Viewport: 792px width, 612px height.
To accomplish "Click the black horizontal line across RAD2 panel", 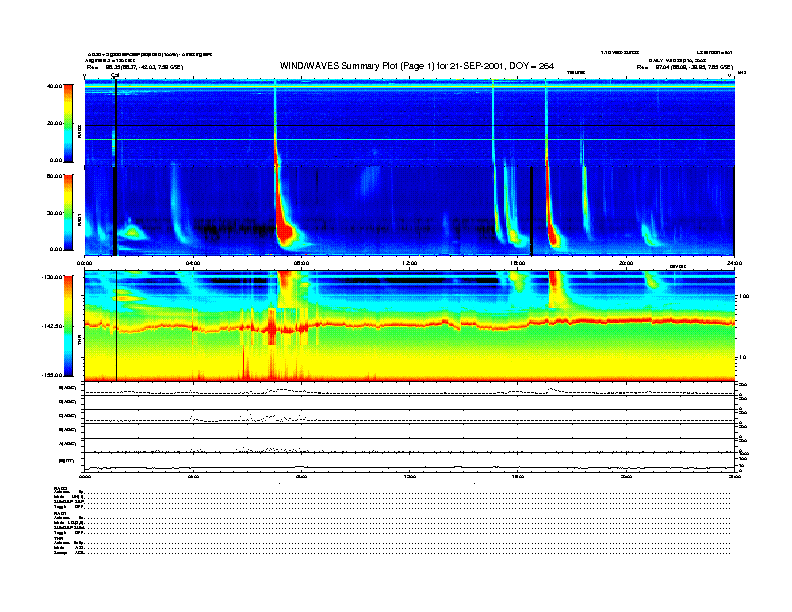I will 409,125.
